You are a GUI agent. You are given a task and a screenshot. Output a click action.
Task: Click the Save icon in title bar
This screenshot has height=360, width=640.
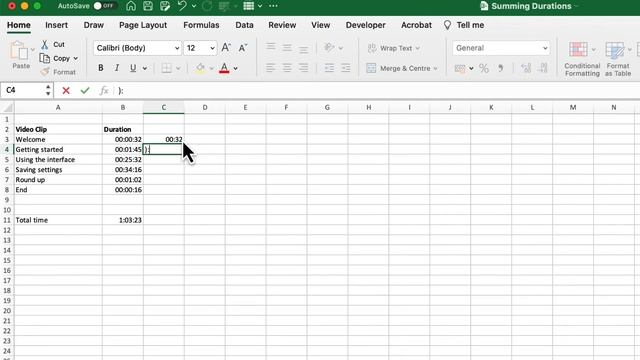pyautogui.click(x=148, y=6)
